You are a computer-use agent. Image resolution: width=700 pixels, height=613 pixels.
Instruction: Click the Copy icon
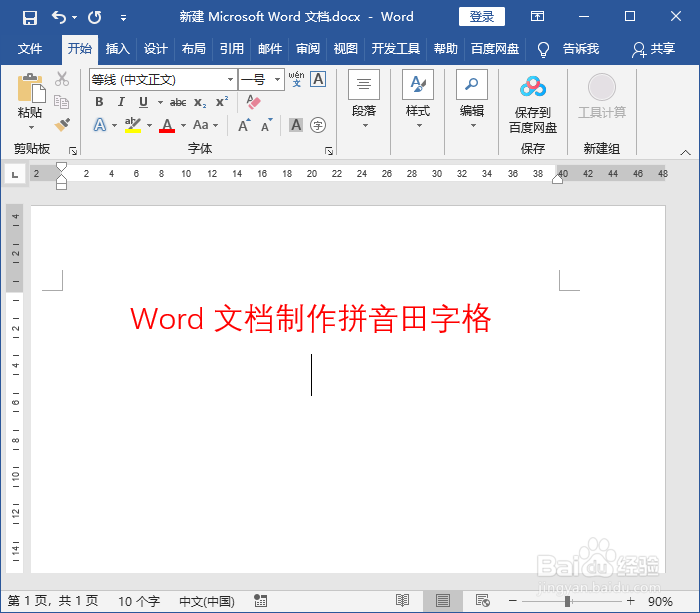(x=62, y=102)
